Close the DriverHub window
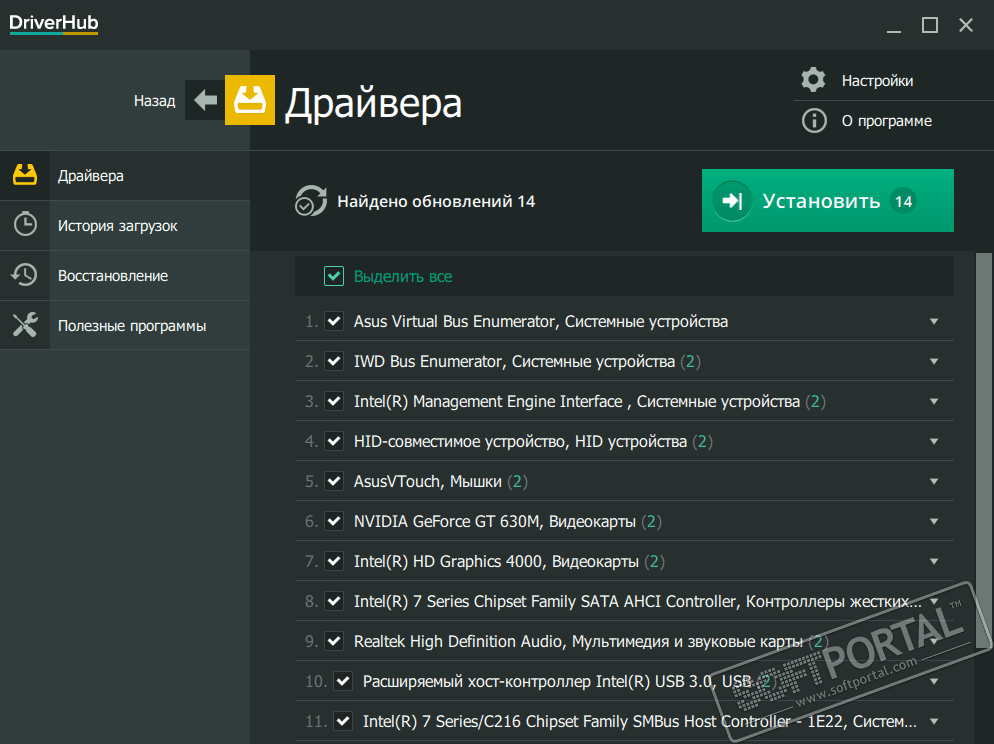Screen dimensions: 994x744 click(x=965, y=25)
